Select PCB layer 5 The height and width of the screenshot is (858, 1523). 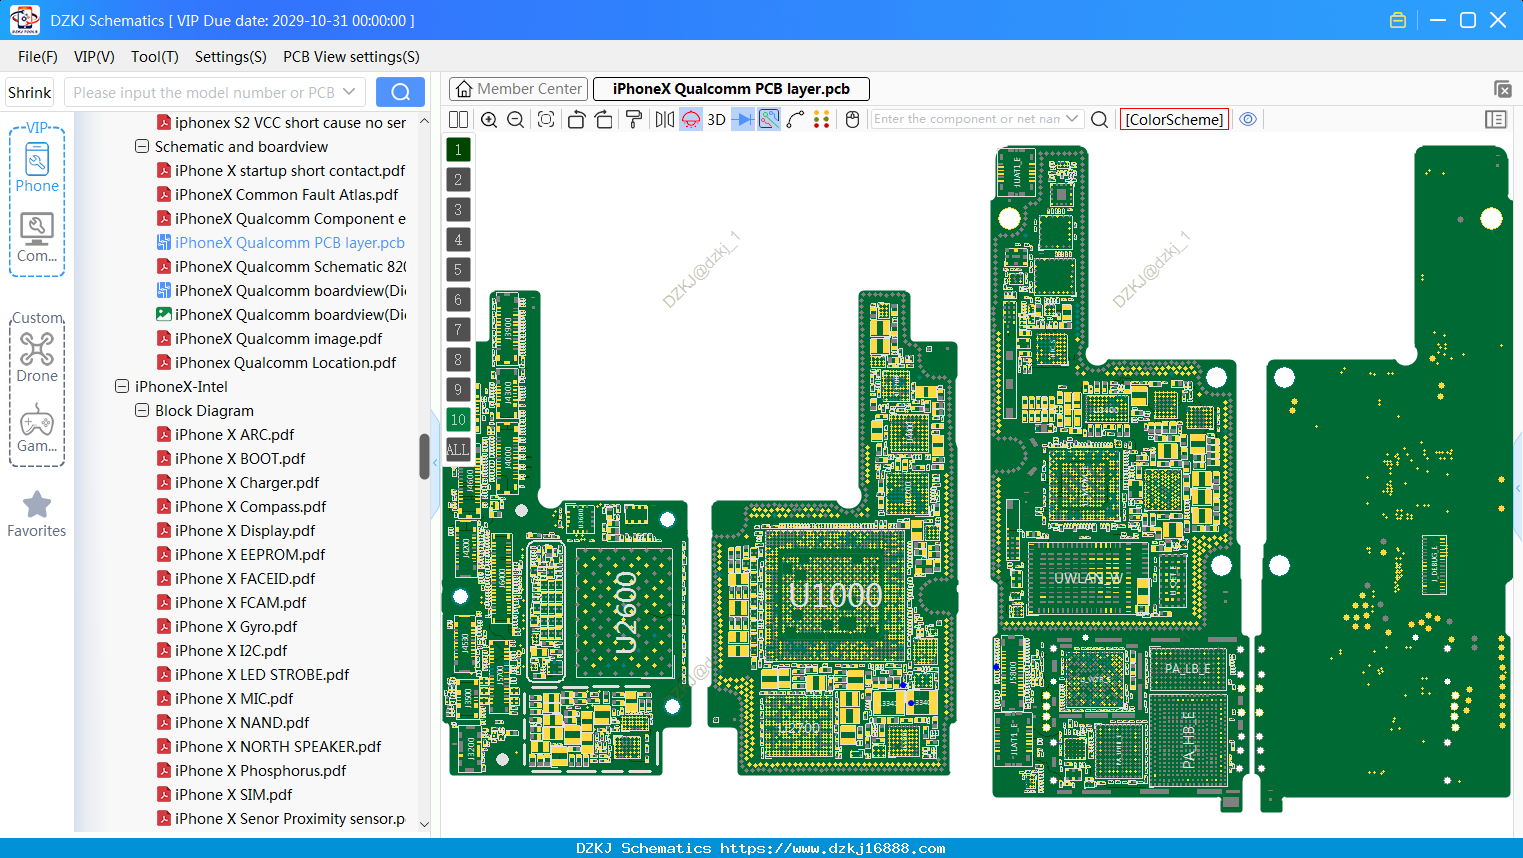(458, 270)
